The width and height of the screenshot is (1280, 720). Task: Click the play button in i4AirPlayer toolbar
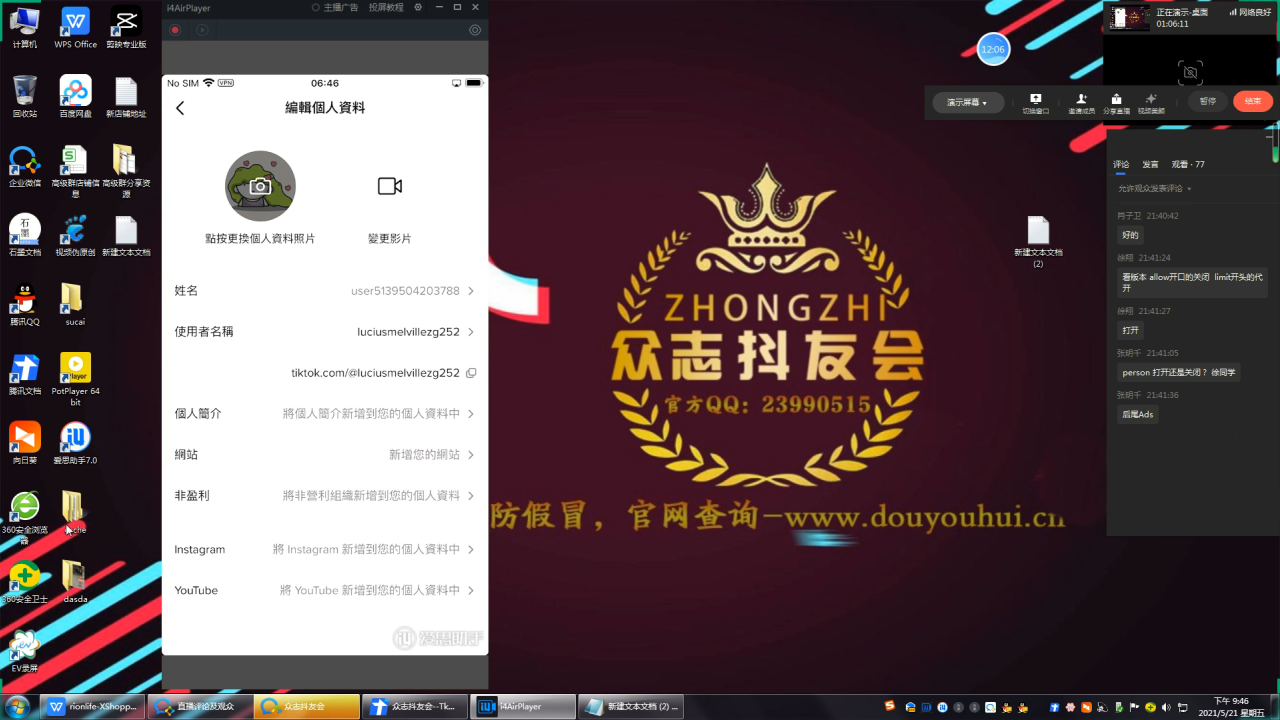[202, 30]
